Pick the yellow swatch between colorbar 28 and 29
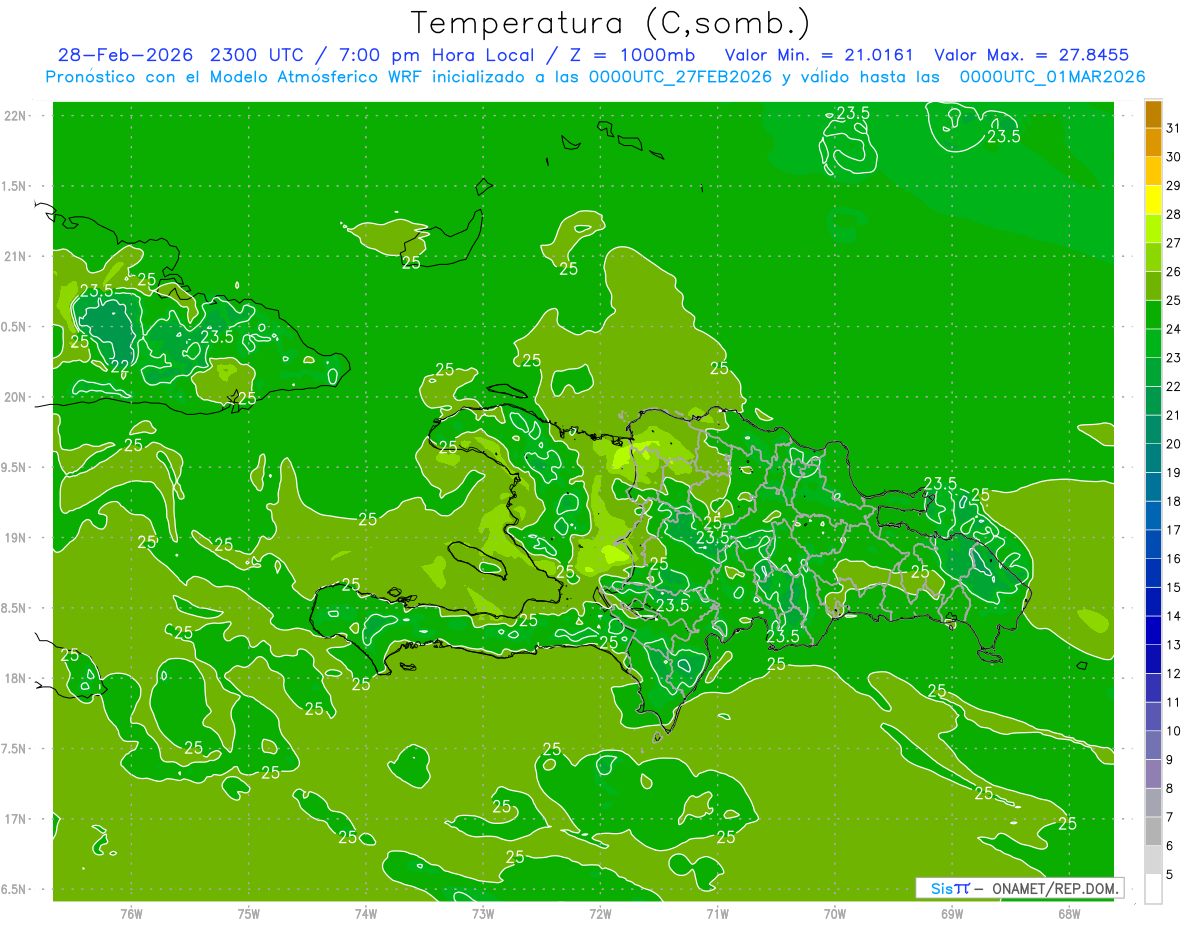The image size is (1200, 927). coord(1153,200)
